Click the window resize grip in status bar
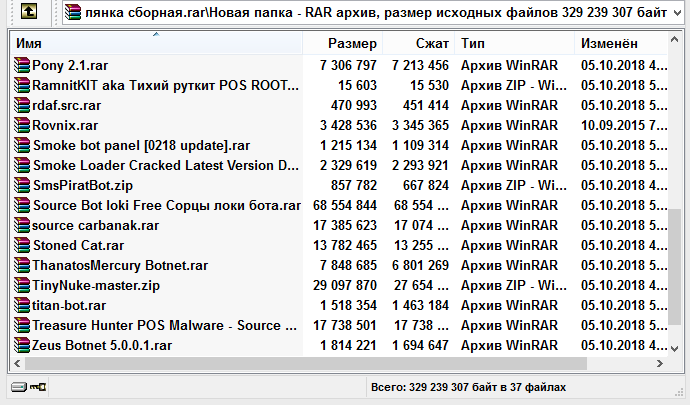Viewport: 690px width, 405px height. [679, 392]
